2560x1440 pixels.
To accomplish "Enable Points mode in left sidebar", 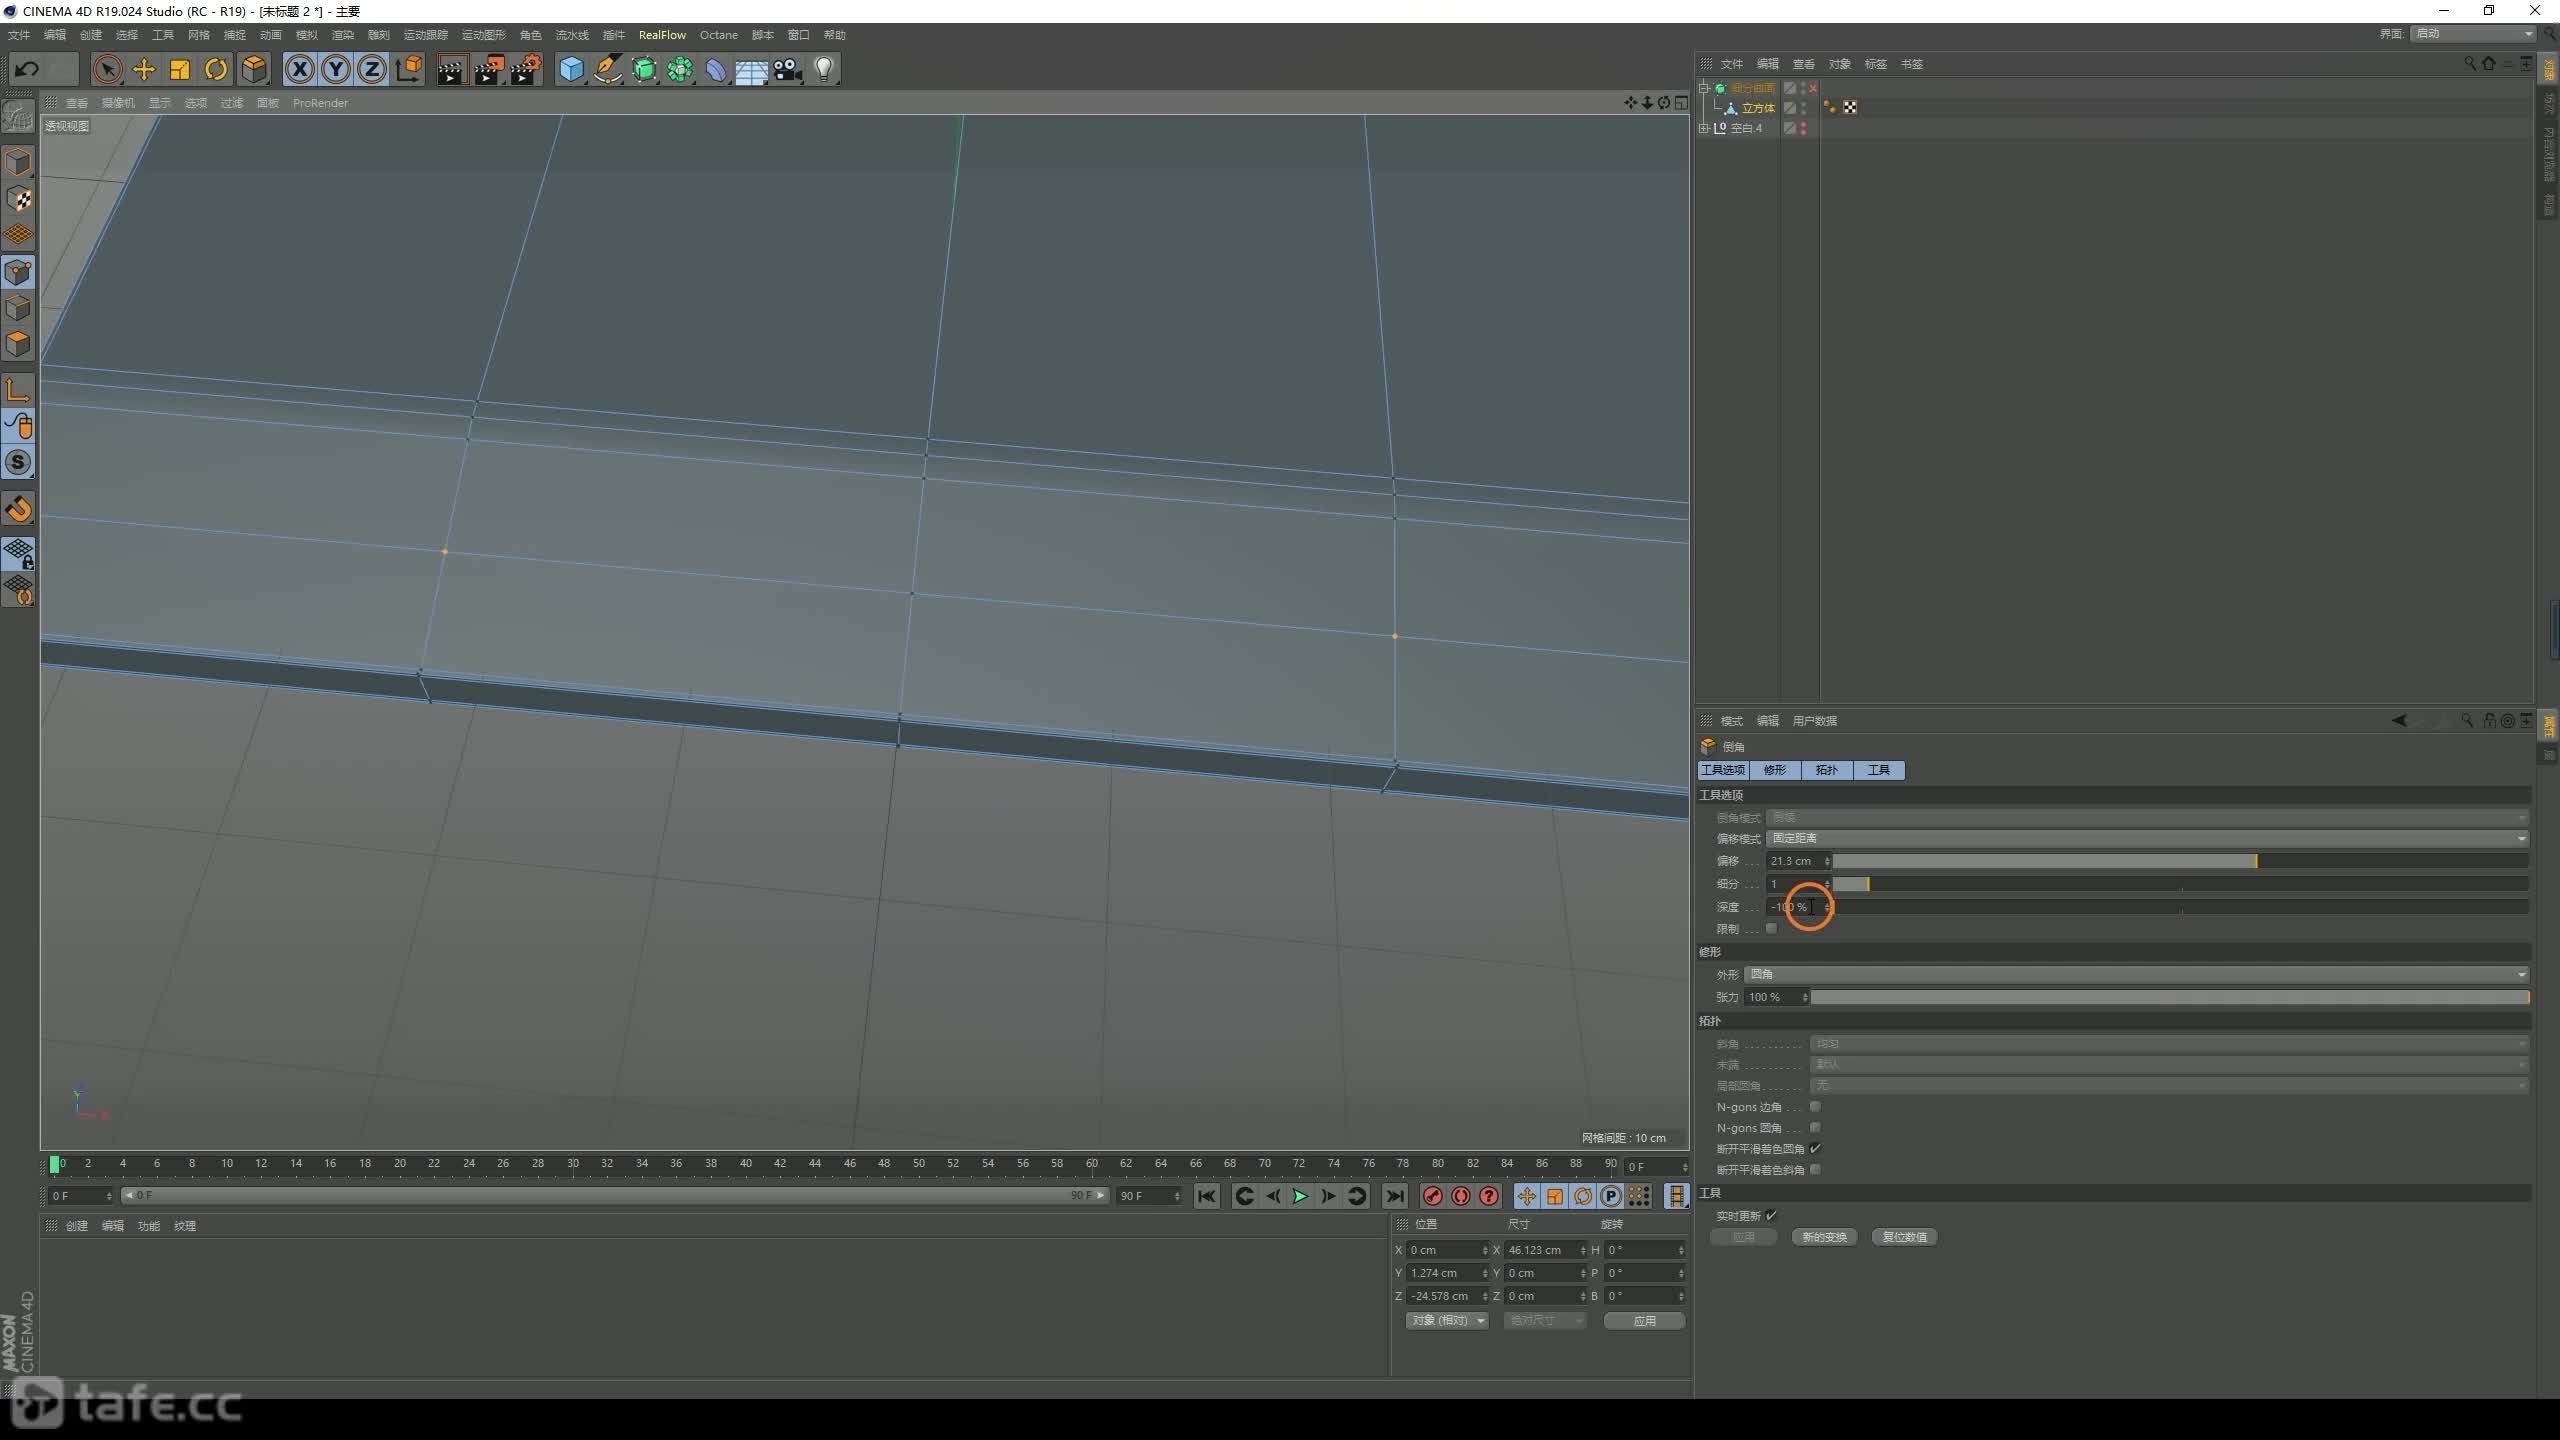I will click(x=18, y=272).
